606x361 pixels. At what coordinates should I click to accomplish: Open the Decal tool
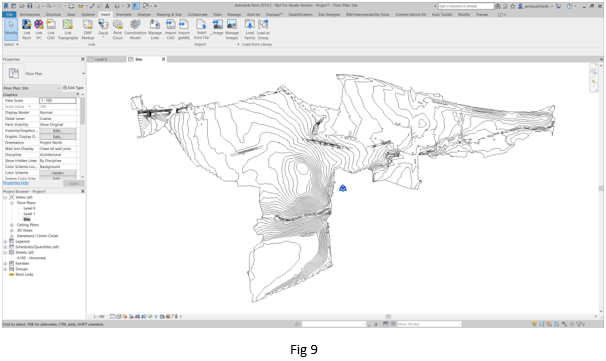pos(103,29)
